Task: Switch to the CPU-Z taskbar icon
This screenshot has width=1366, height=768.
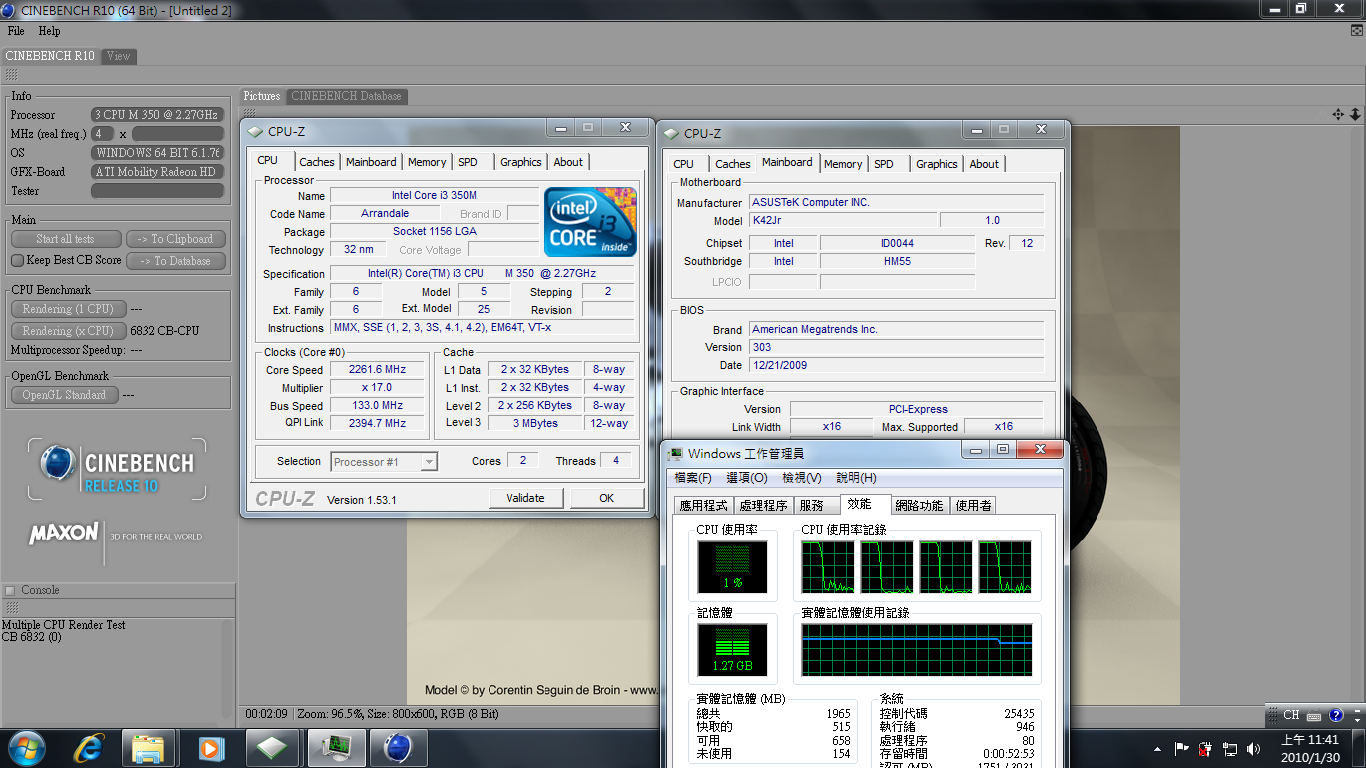Action: 272,748
